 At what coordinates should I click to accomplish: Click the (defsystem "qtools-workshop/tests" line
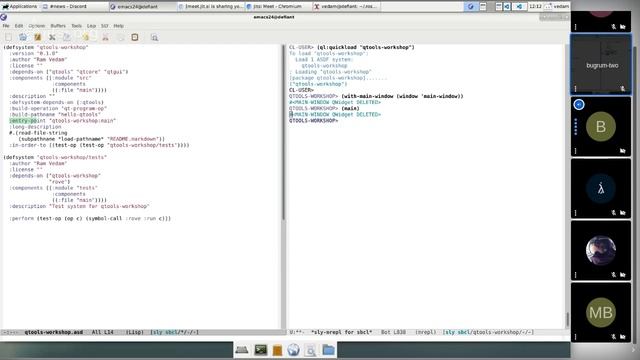[x=55, y=158]
